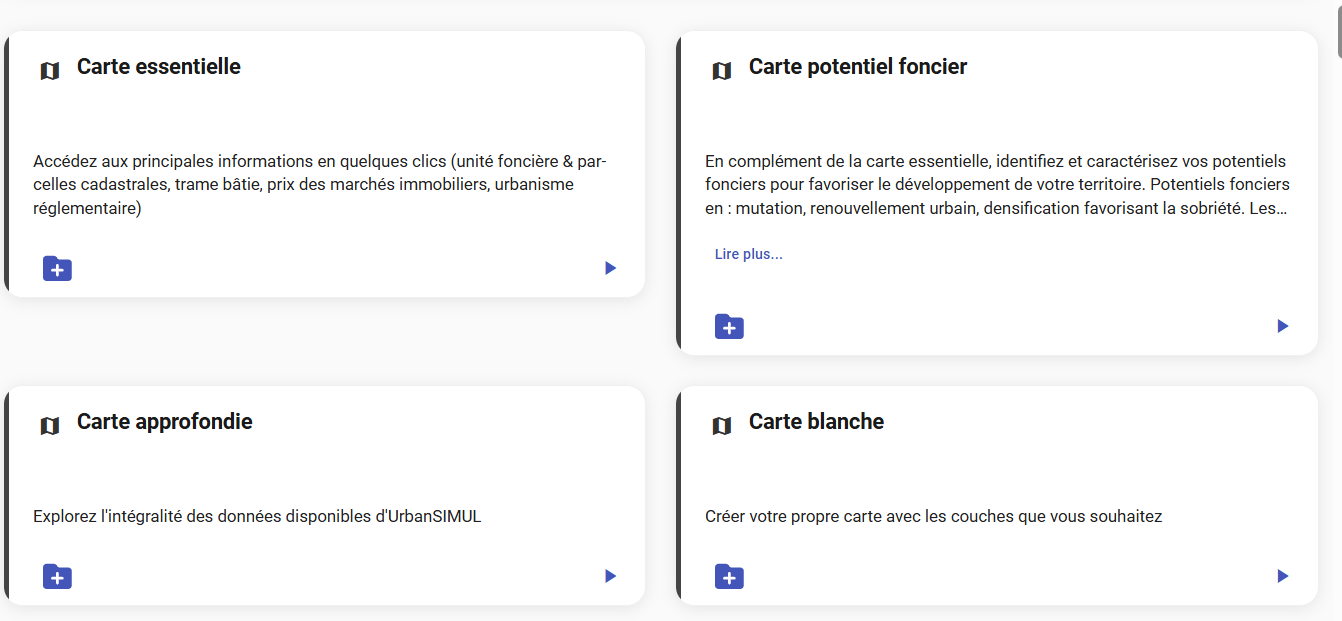This screenshot has width=1342, height=621.
Task: Click the Carte blanche description about creating your own map
Action: coord(934,517)
